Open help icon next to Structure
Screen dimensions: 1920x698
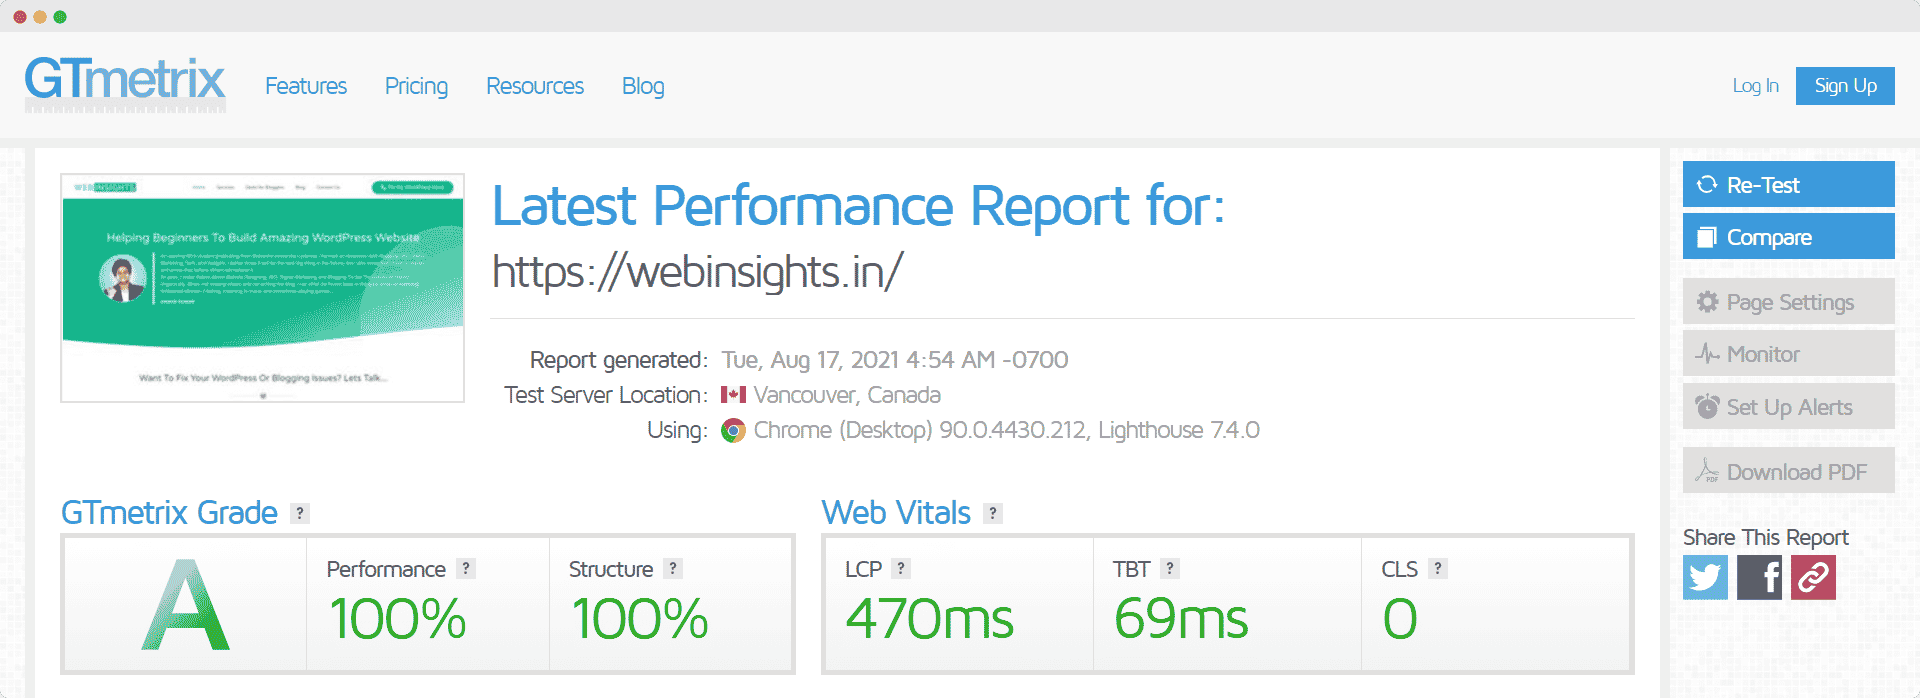point(673,568)
